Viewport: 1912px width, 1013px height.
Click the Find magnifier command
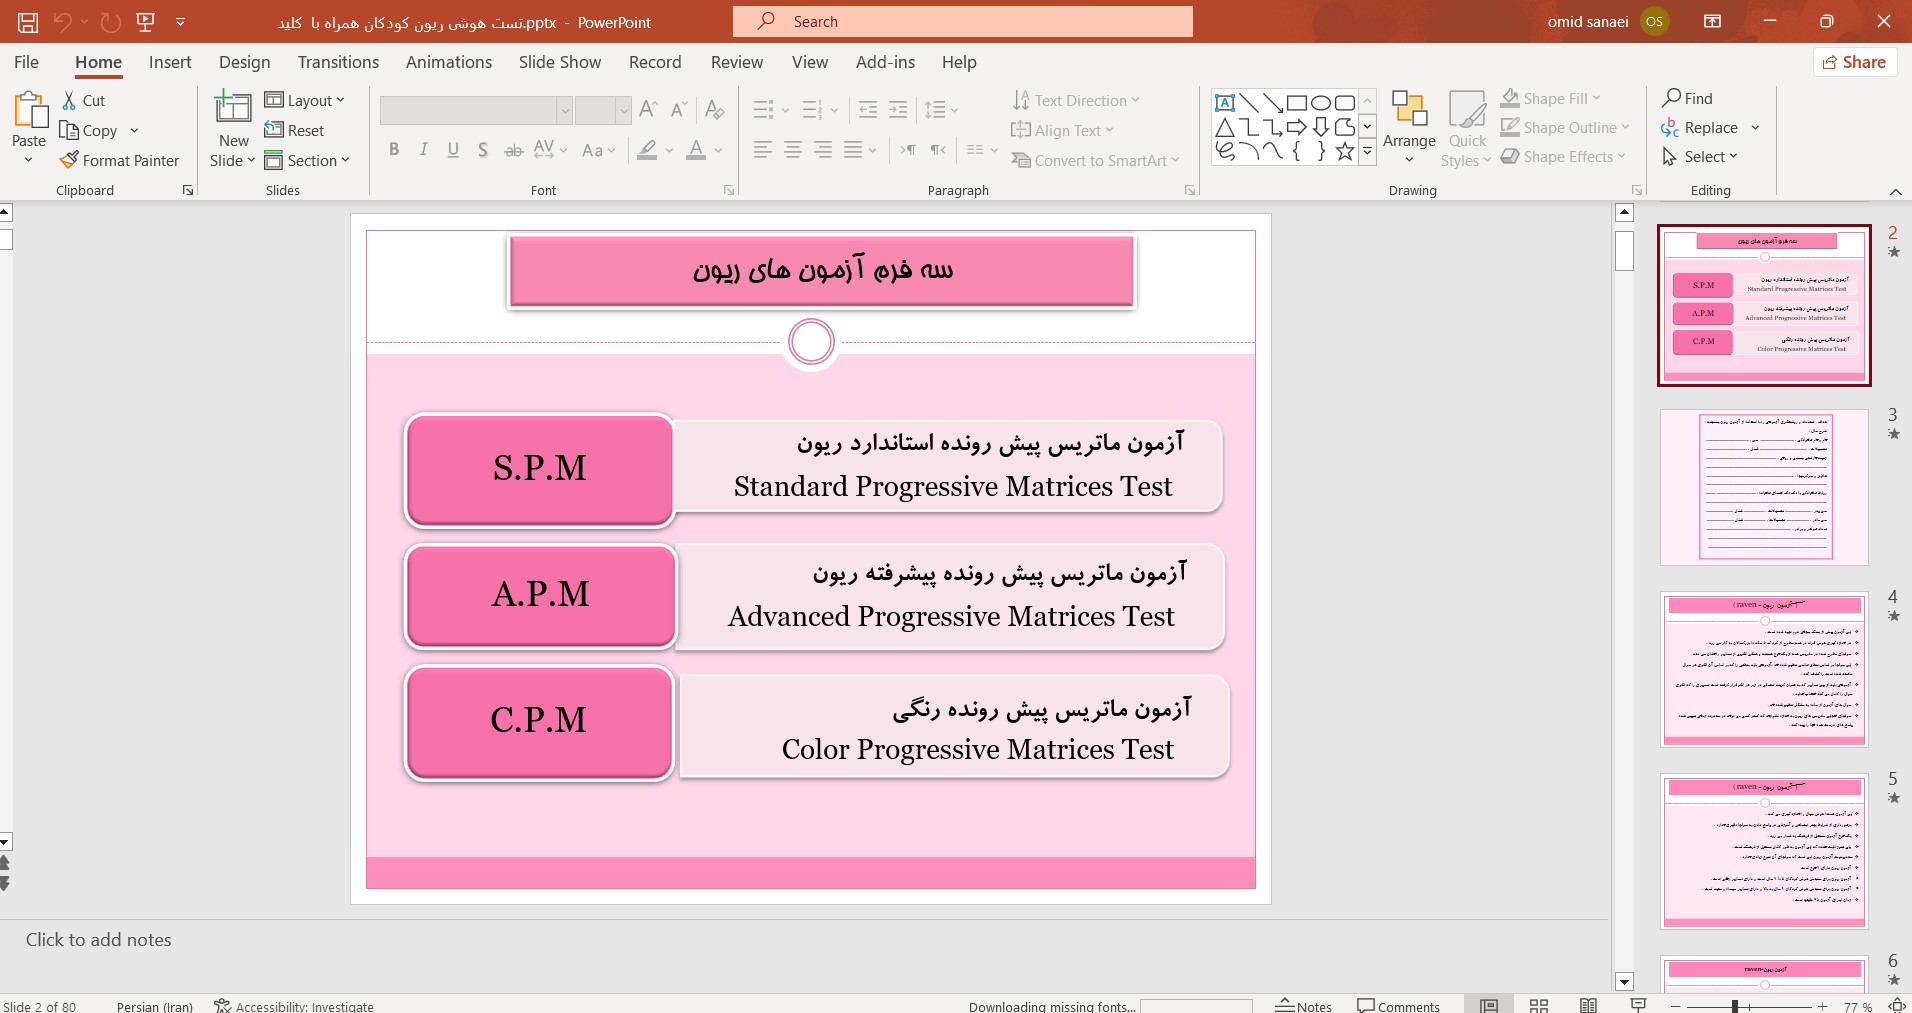click(1688, 98)
